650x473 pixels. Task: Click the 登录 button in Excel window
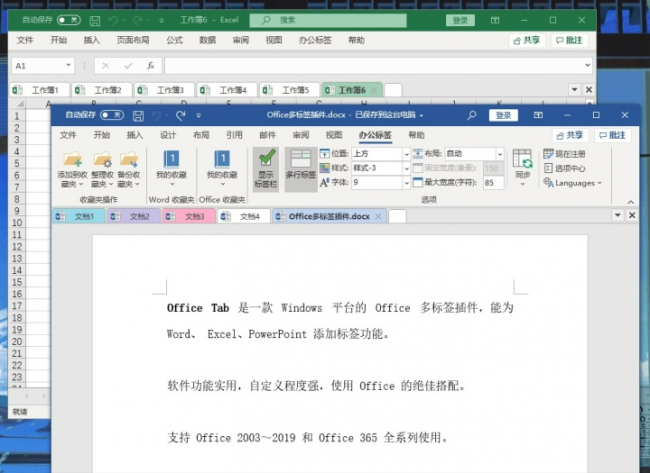pos(460,20)
